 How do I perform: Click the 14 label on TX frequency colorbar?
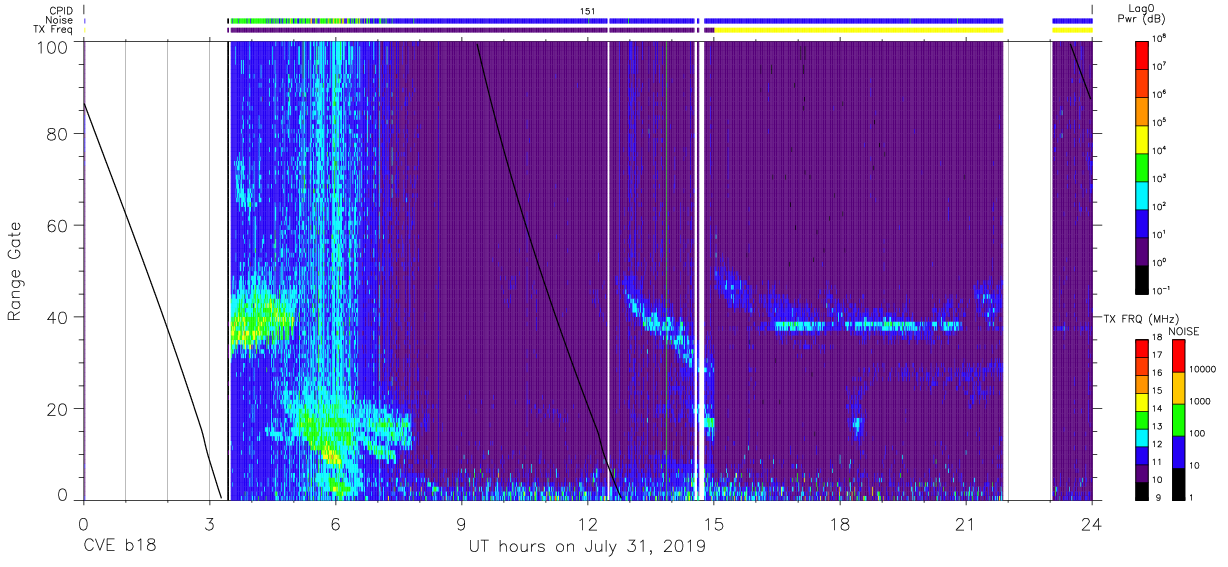coord(1157,410)
